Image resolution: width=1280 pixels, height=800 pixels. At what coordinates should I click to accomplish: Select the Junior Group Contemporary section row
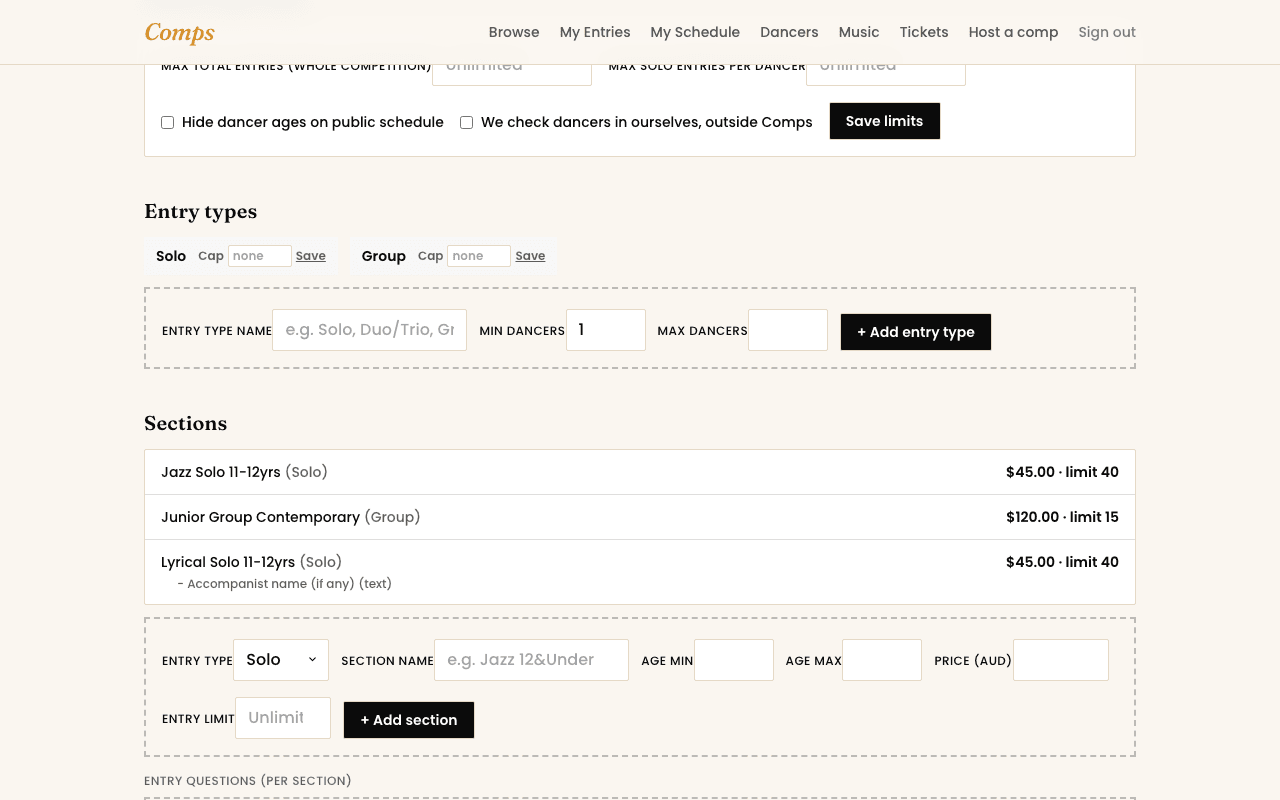[x=640, y=517]
